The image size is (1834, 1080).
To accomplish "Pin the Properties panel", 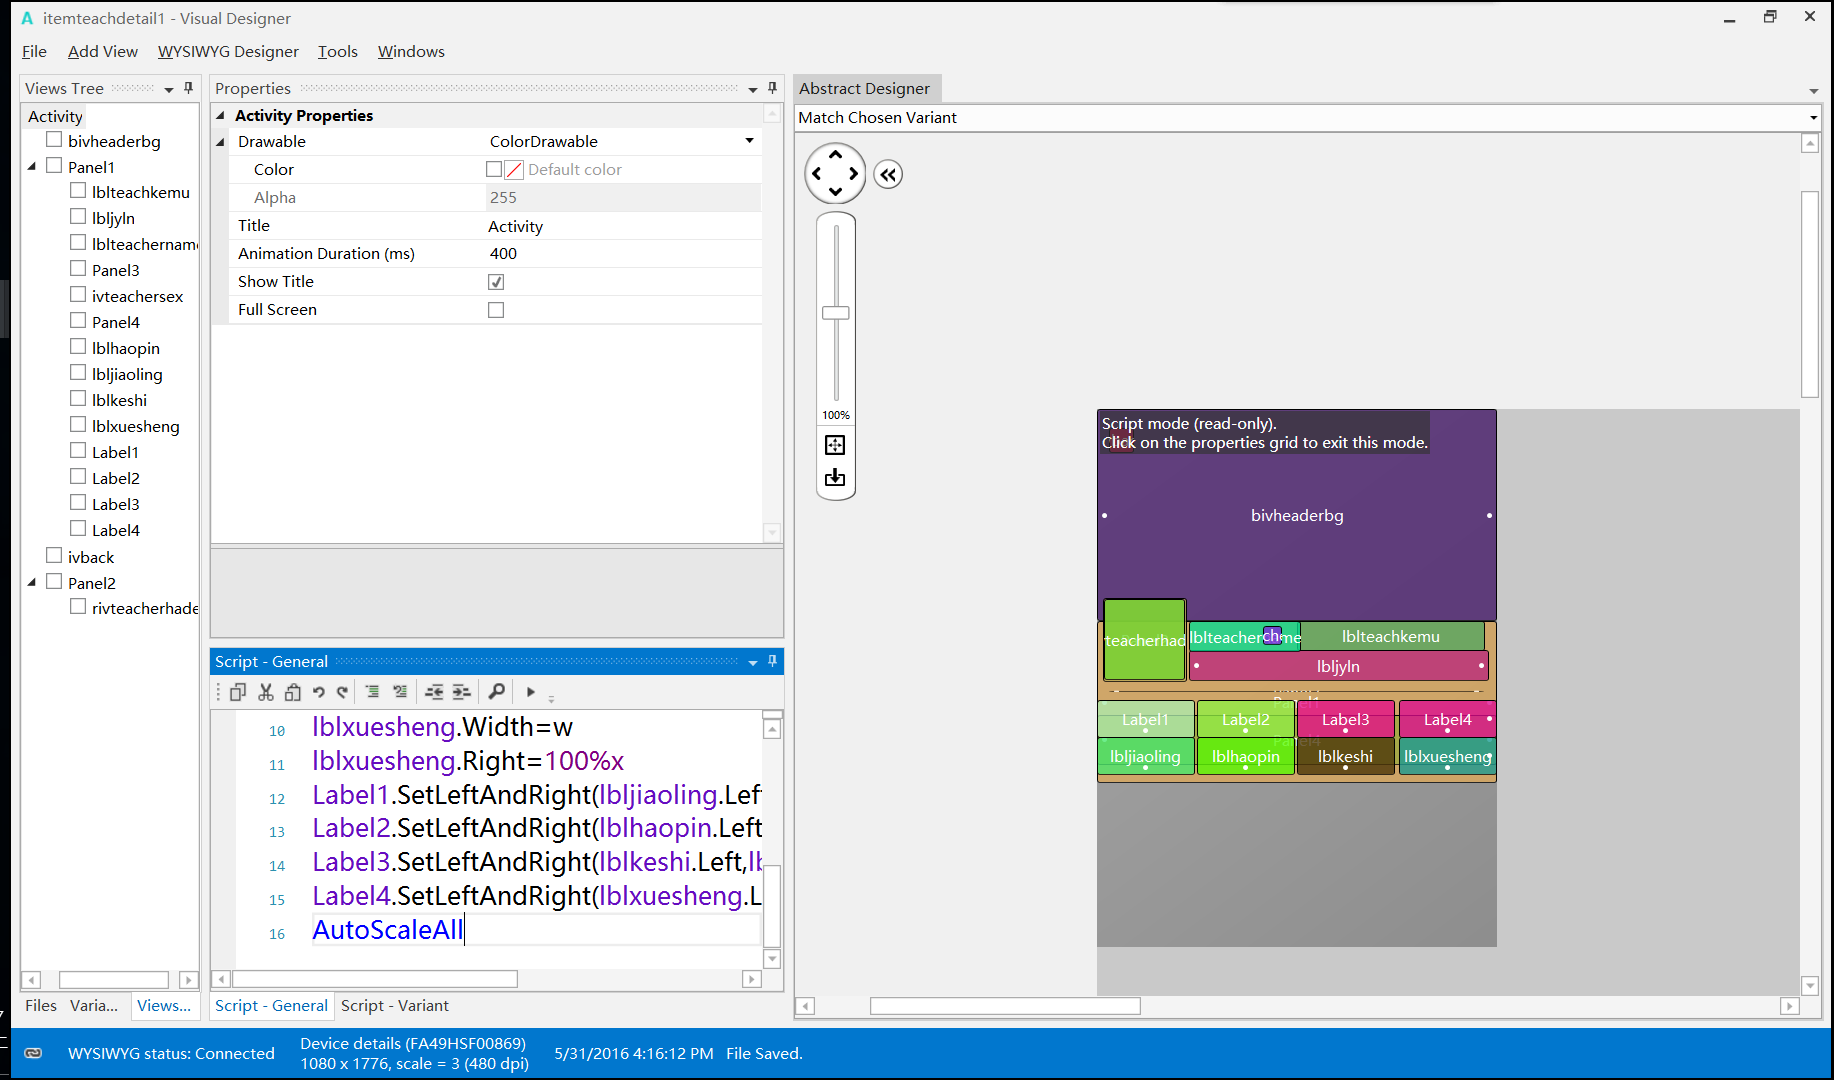I will [772, 88].
